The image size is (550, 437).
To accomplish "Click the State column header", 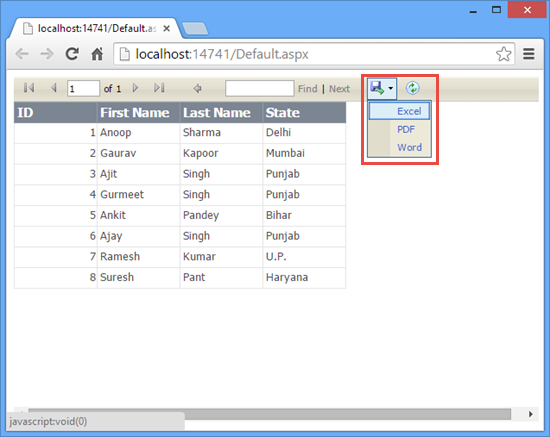I will click(x=304, y=113).
